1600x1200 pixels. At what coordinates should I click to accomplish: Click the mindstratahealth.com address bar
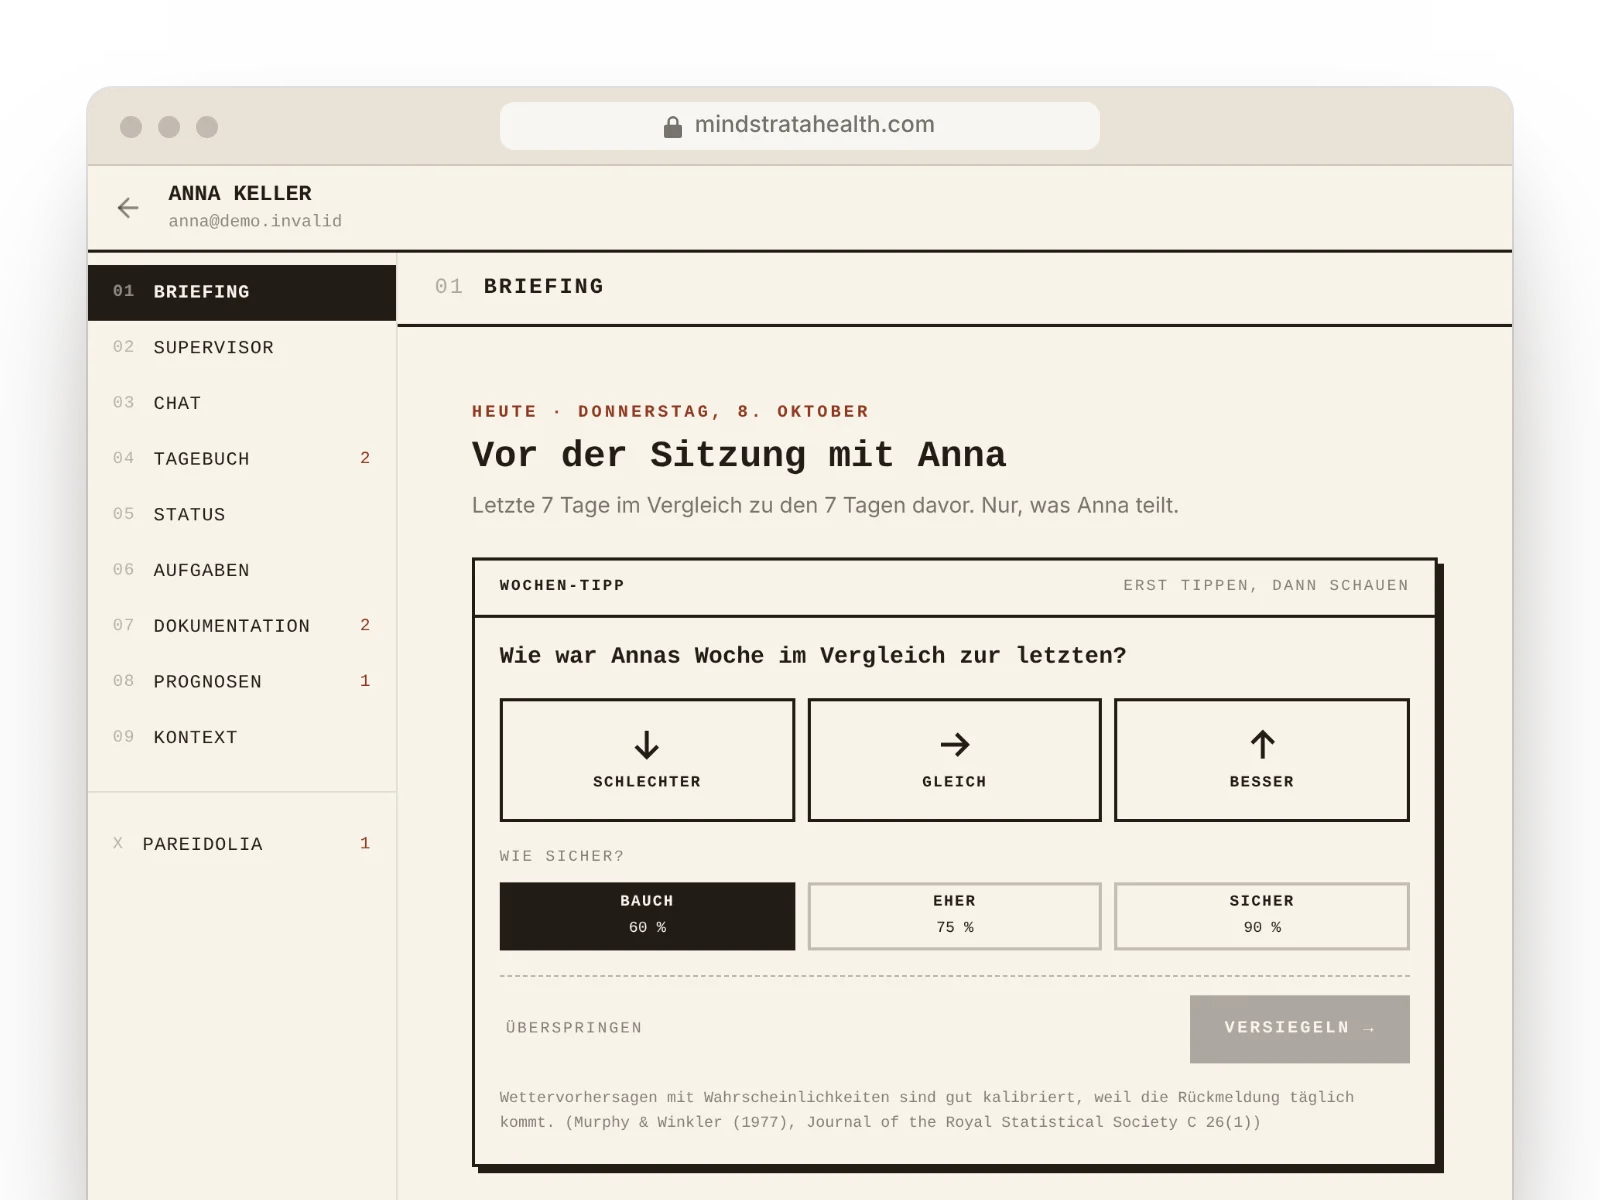pos(800,126)
